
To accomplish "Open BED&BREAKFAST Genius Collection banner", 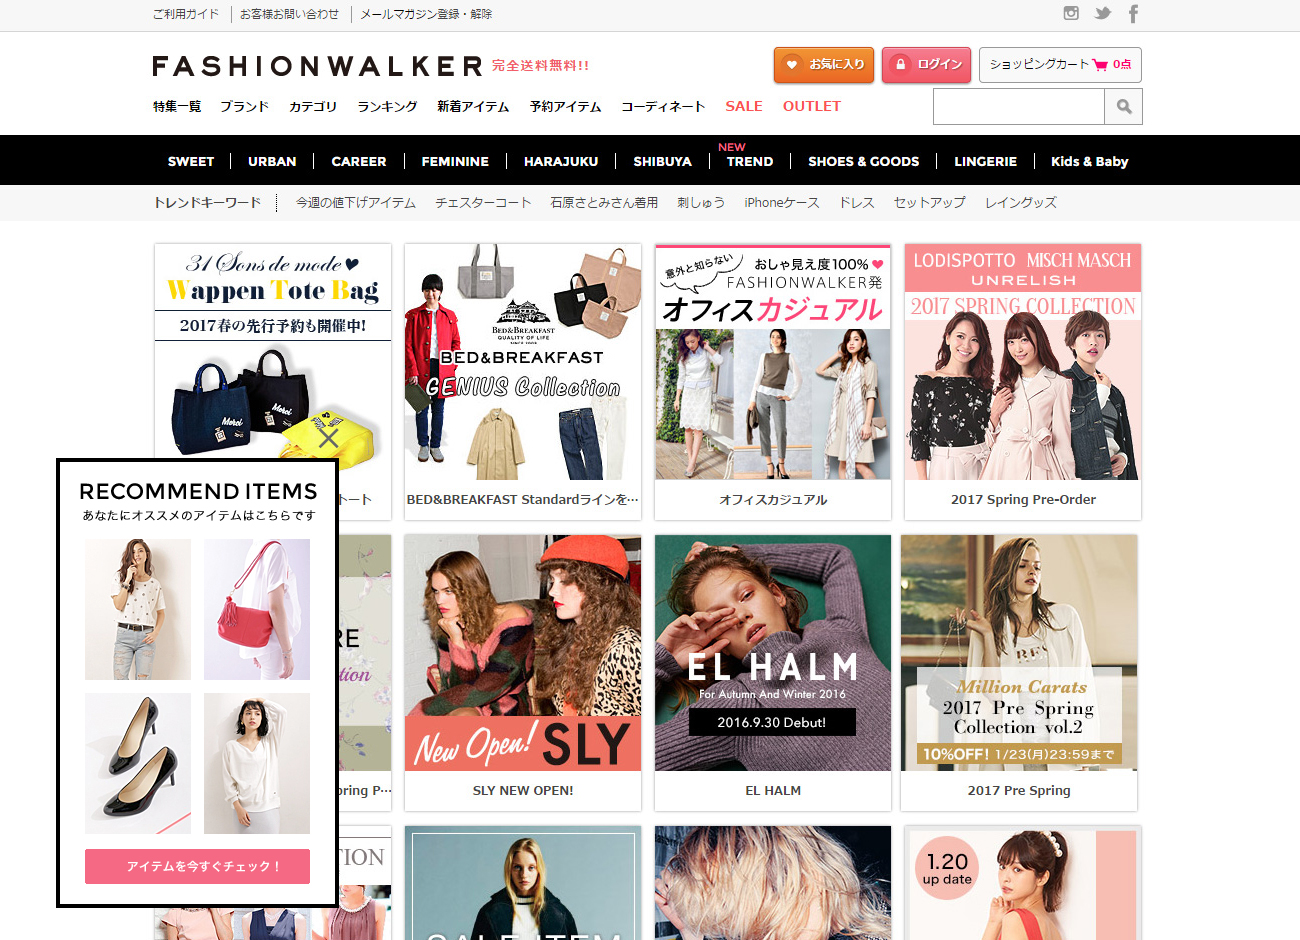I will pos(523,362).
